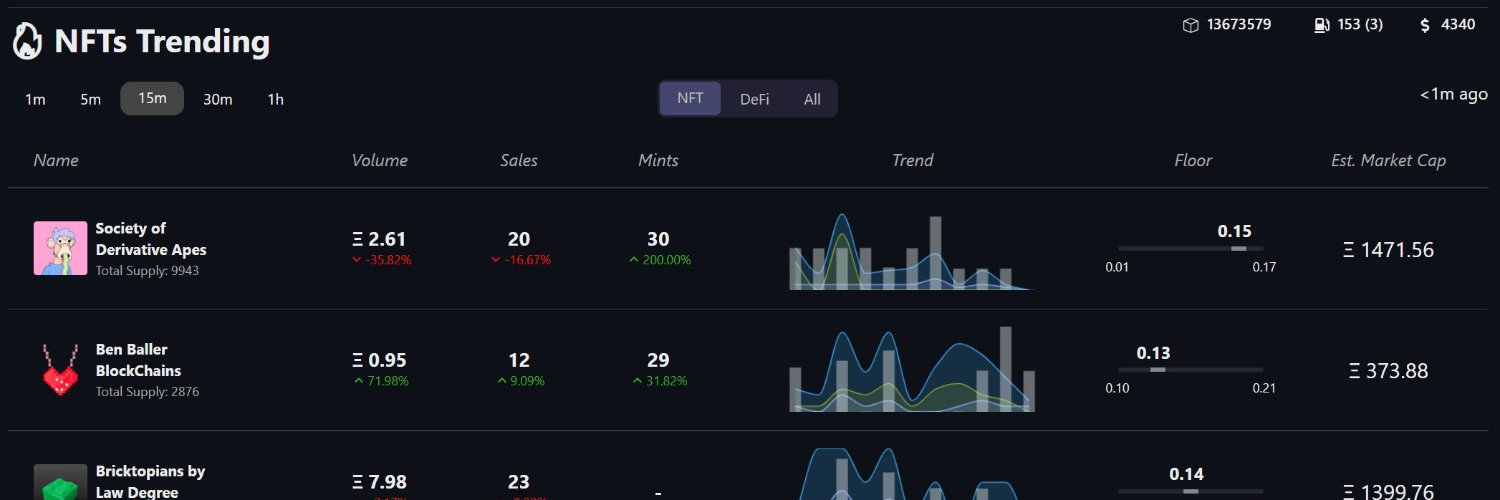Select the 30m time range
This screenshot has height=500, width=1500.
tap(218, 99)
